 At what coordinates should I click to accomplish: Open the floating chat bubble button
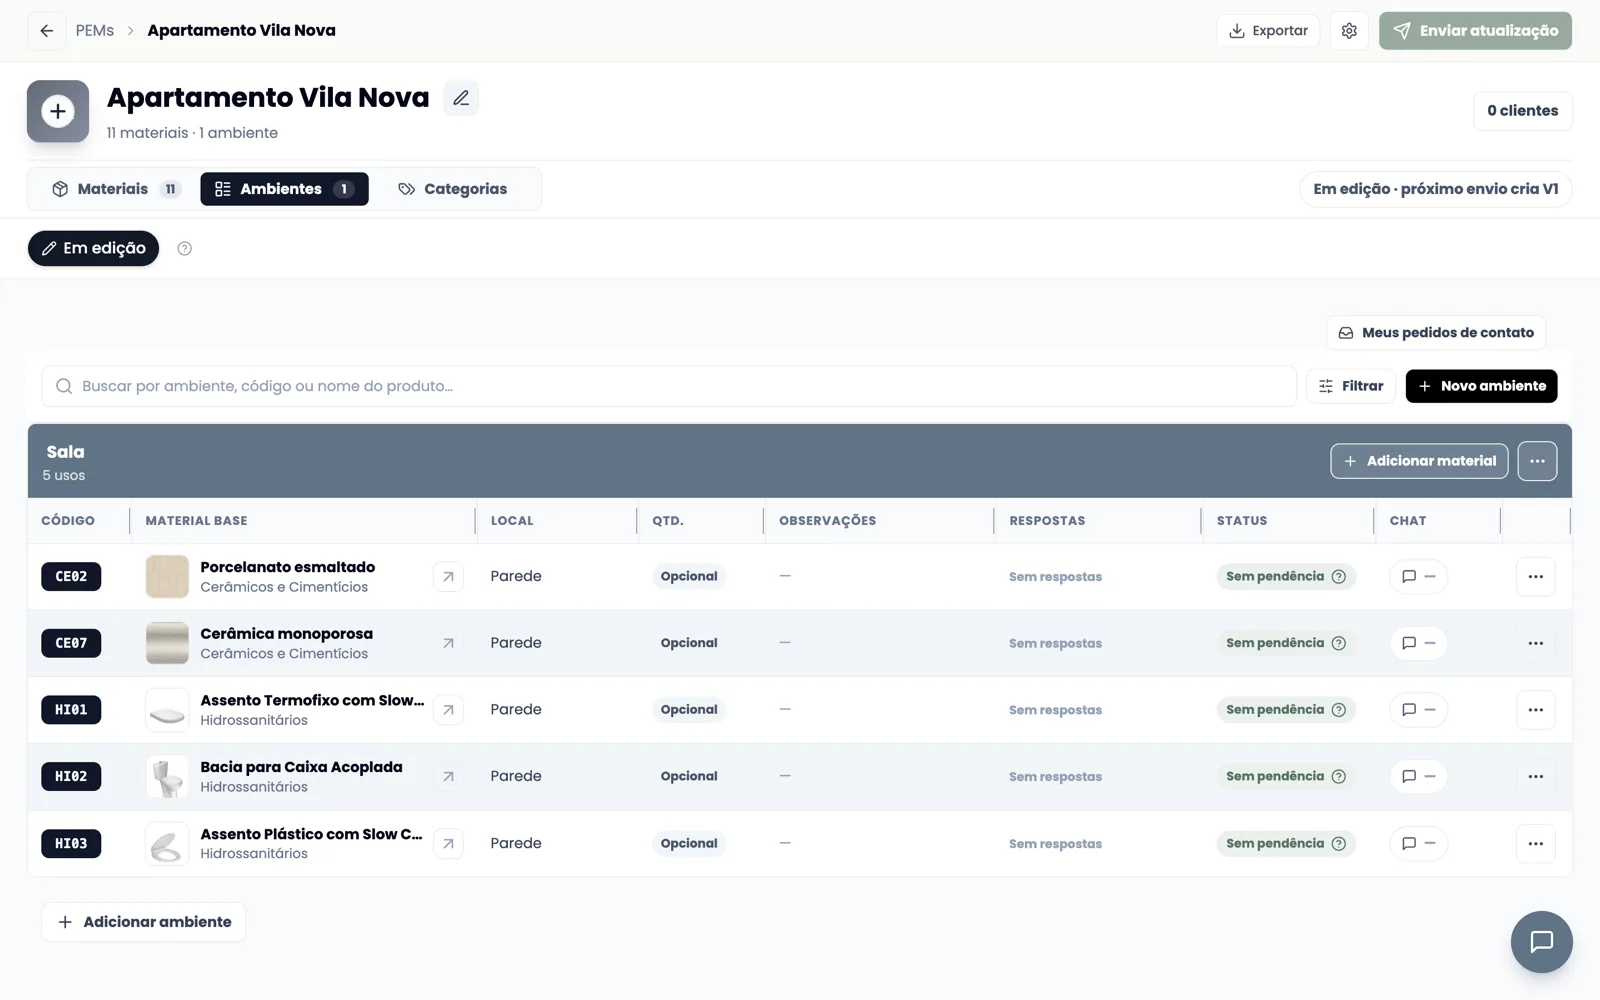click(1541, 941)
